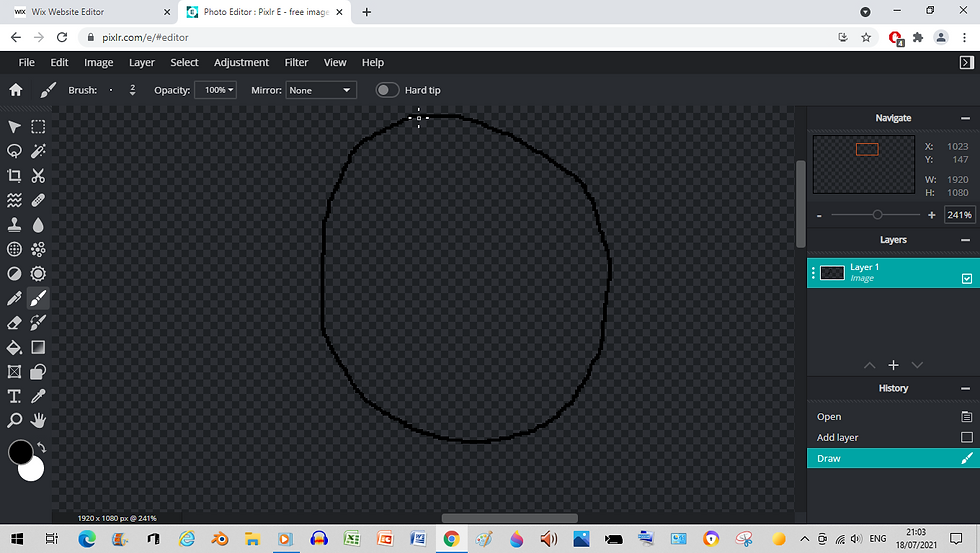Select the Shape tool
980x553 pixels.
tap(38, 372)
